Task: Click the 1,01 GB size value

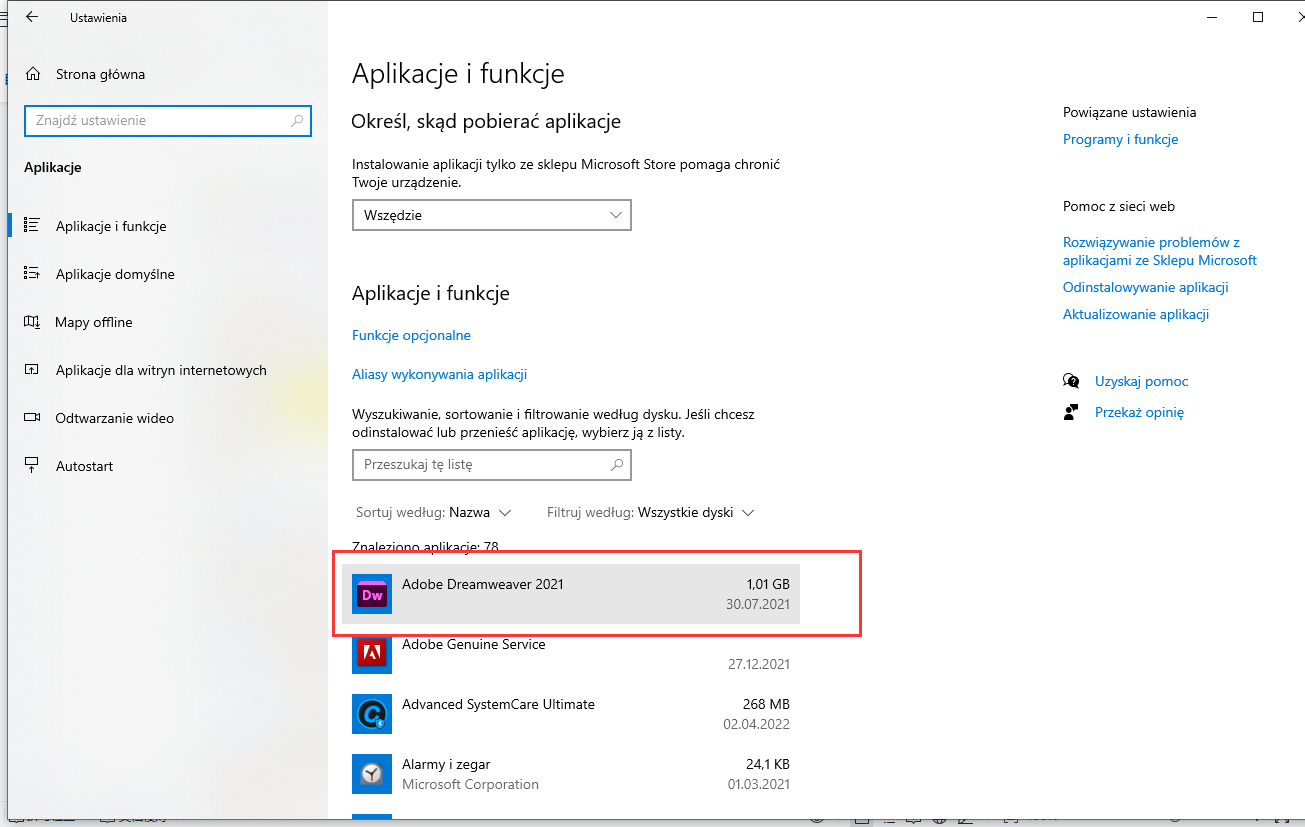Action: point(768,584)
